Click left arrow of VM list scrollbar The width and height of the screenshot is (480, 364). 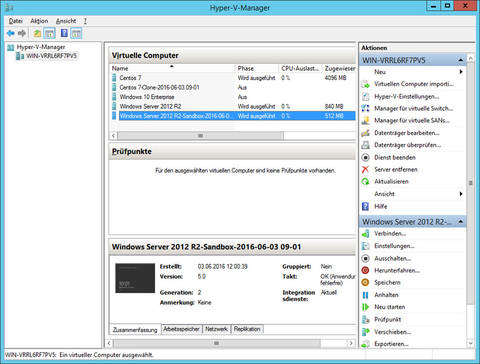(113, 136)
